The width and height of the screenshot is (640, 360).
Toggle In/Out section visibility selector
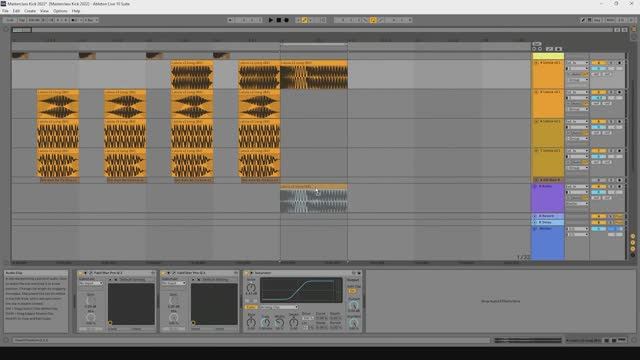tap(633, 236)
